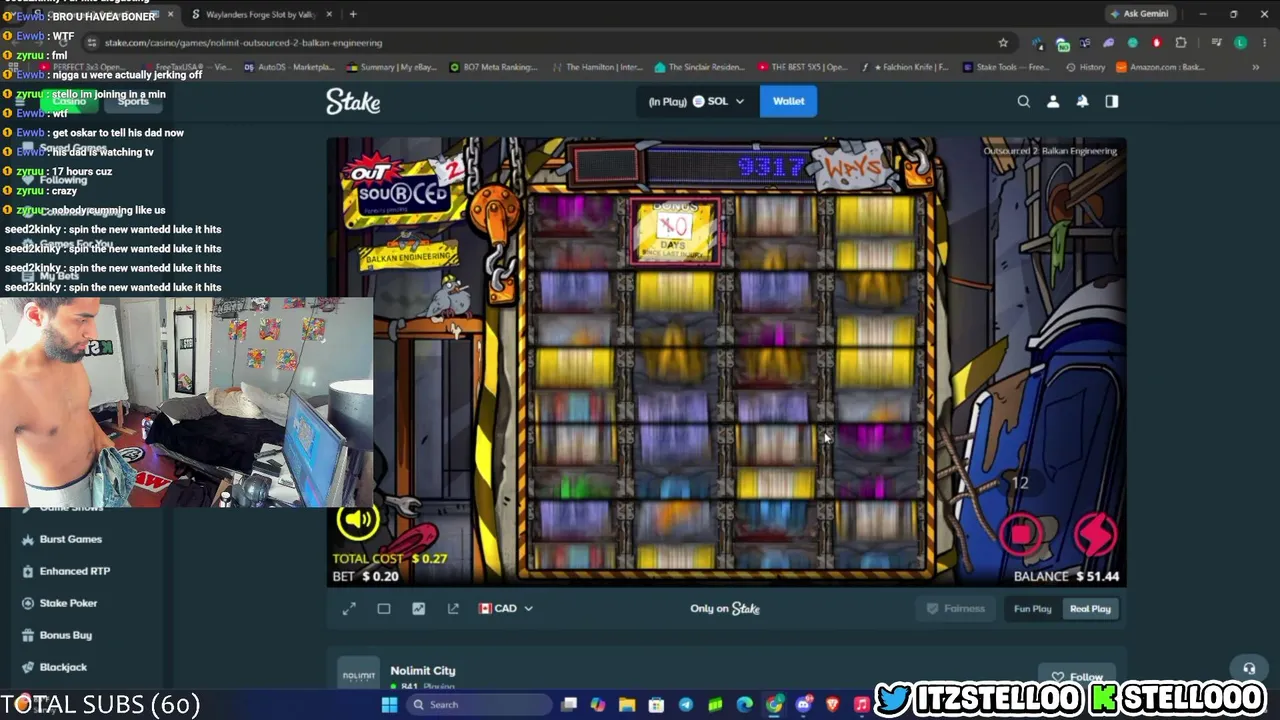
Task: Stop the autoplay spins
Action: (x=1021, y=534)
